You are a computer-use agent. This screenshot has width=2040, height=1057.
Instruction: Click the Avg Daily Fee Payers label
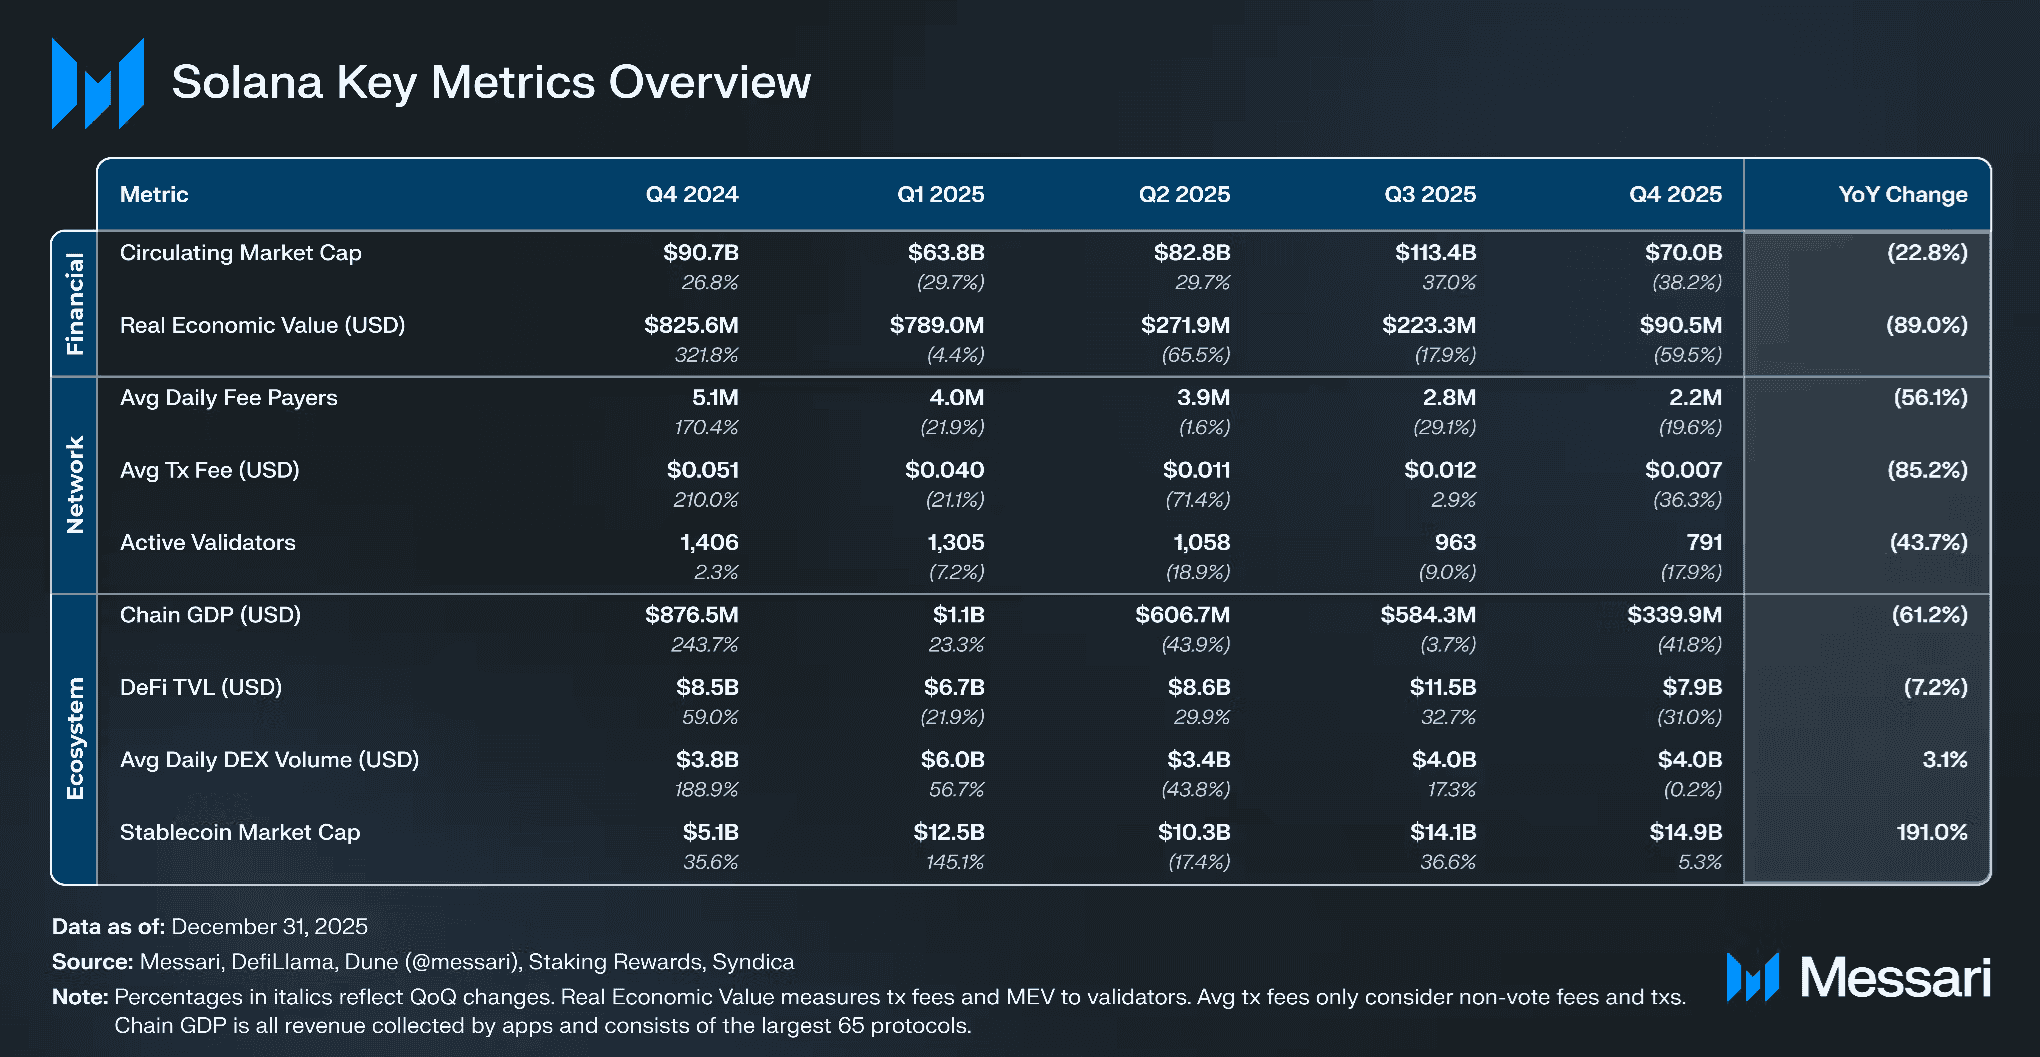pyautogui.click(x=229, y=398)
